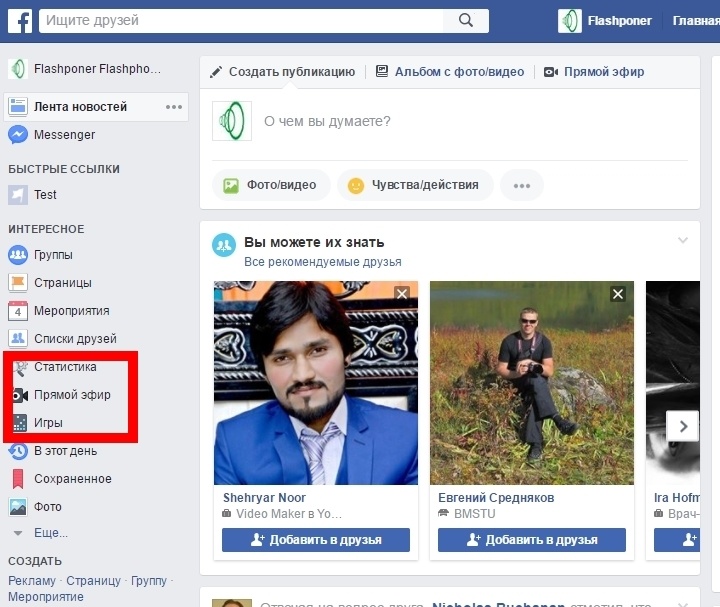720x607 pixels.
Task: Click the Facebook logo icon
Action: [20, 21]
